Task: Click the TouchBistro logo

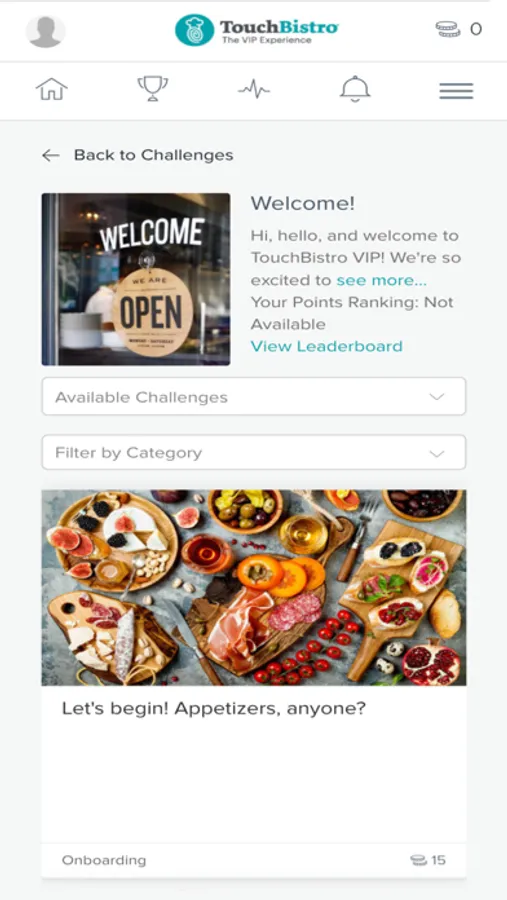Action: click(x=257, y=30)
